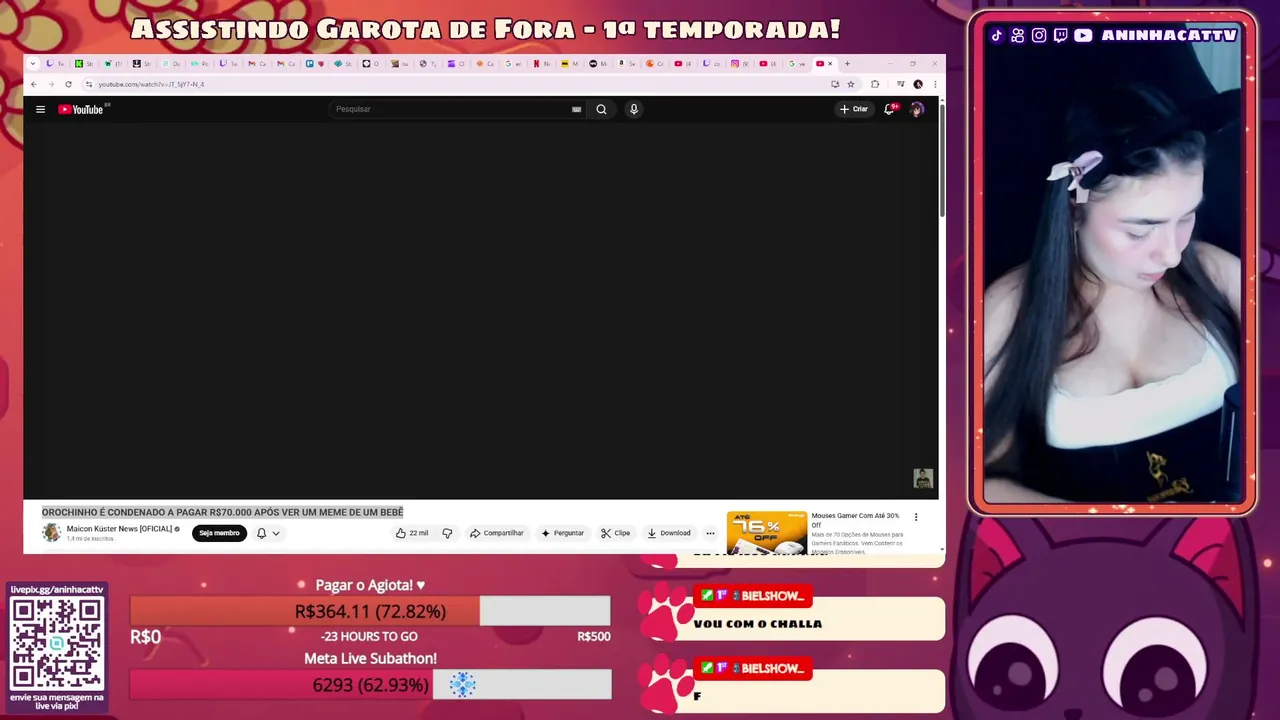The image size is (1280, 720).
Task: Open the on-screen keyboard icon in search
Action: (576, 109)
